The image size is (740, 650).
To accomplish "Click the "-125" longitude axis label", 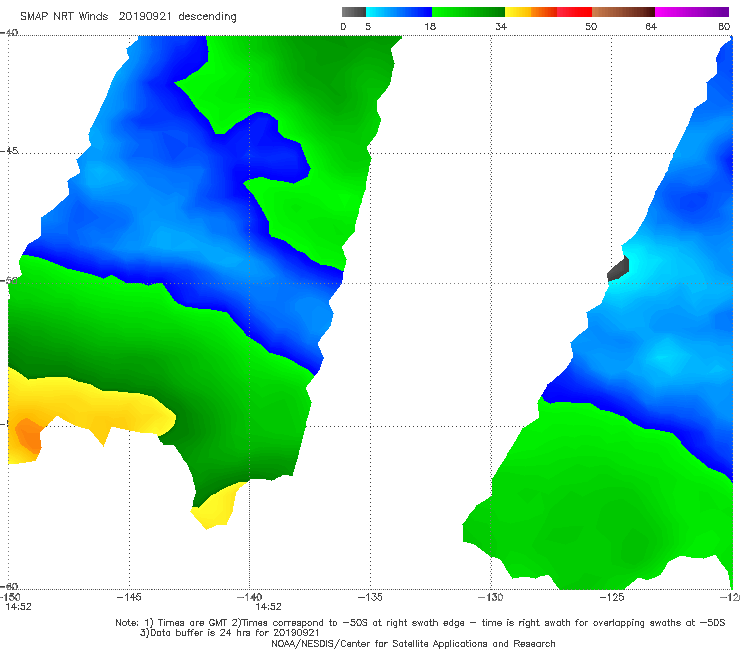I will click(612, 597).
